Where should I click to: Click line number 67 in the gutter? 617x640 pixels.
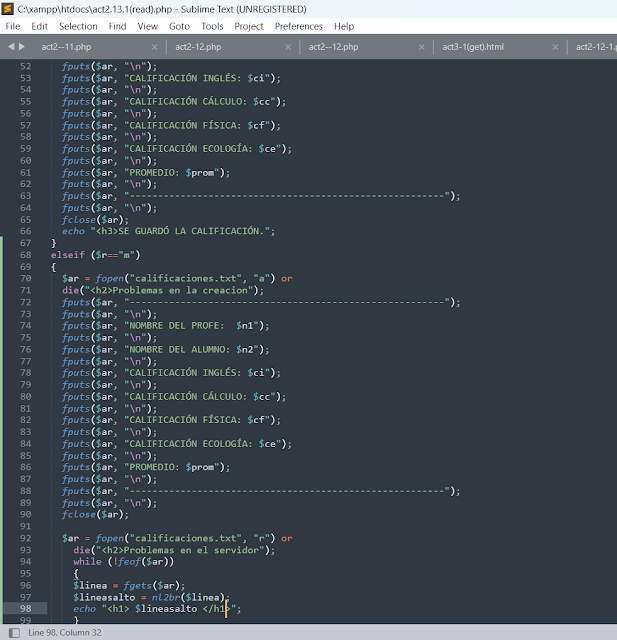pyautogui.click(x=26, y=243)
